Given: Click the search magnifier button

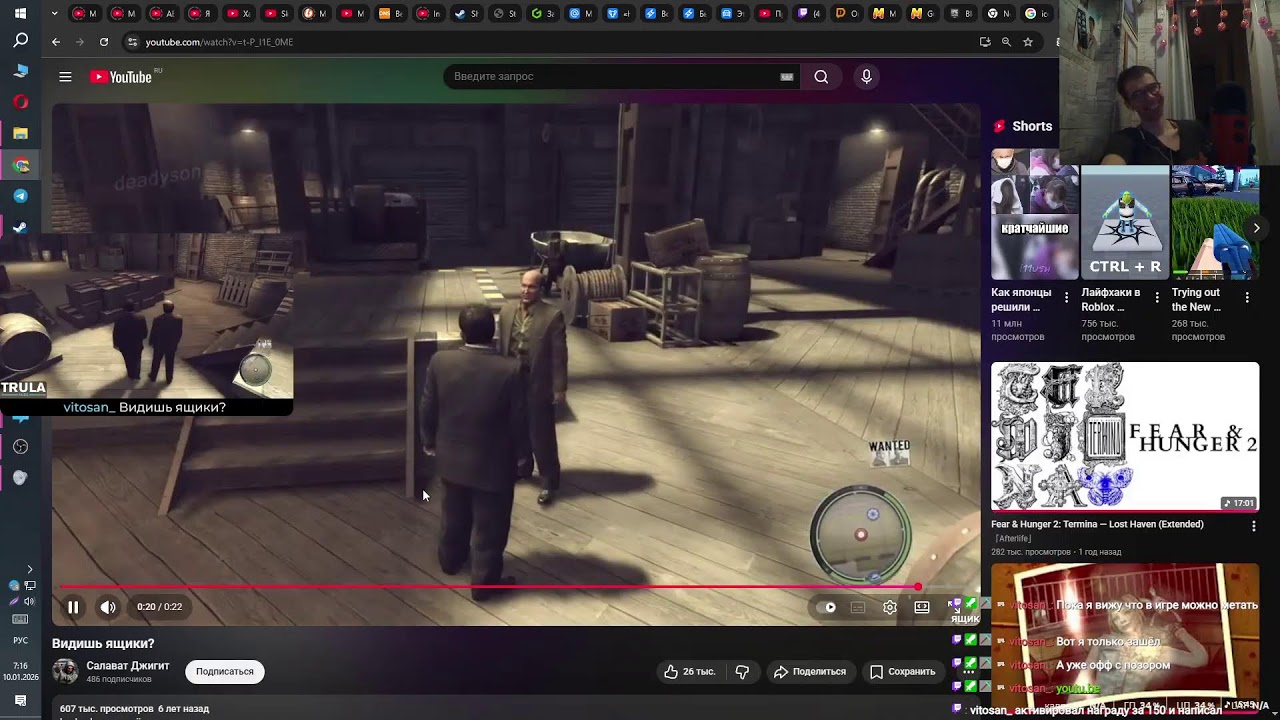Looking at the screenshot, I should (x=821, y=77).
